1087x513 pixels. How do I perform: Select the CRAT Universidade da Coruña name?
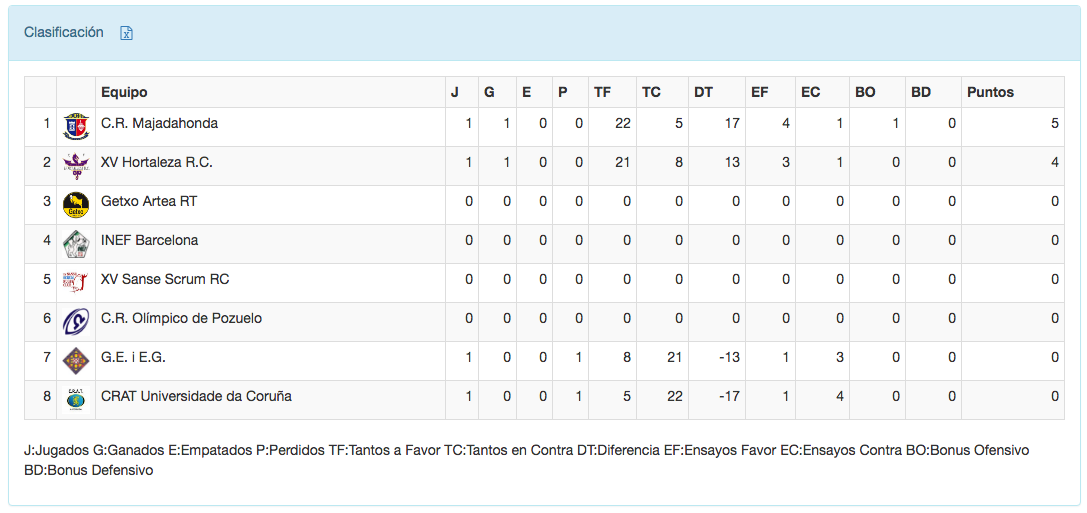[196, 397]
